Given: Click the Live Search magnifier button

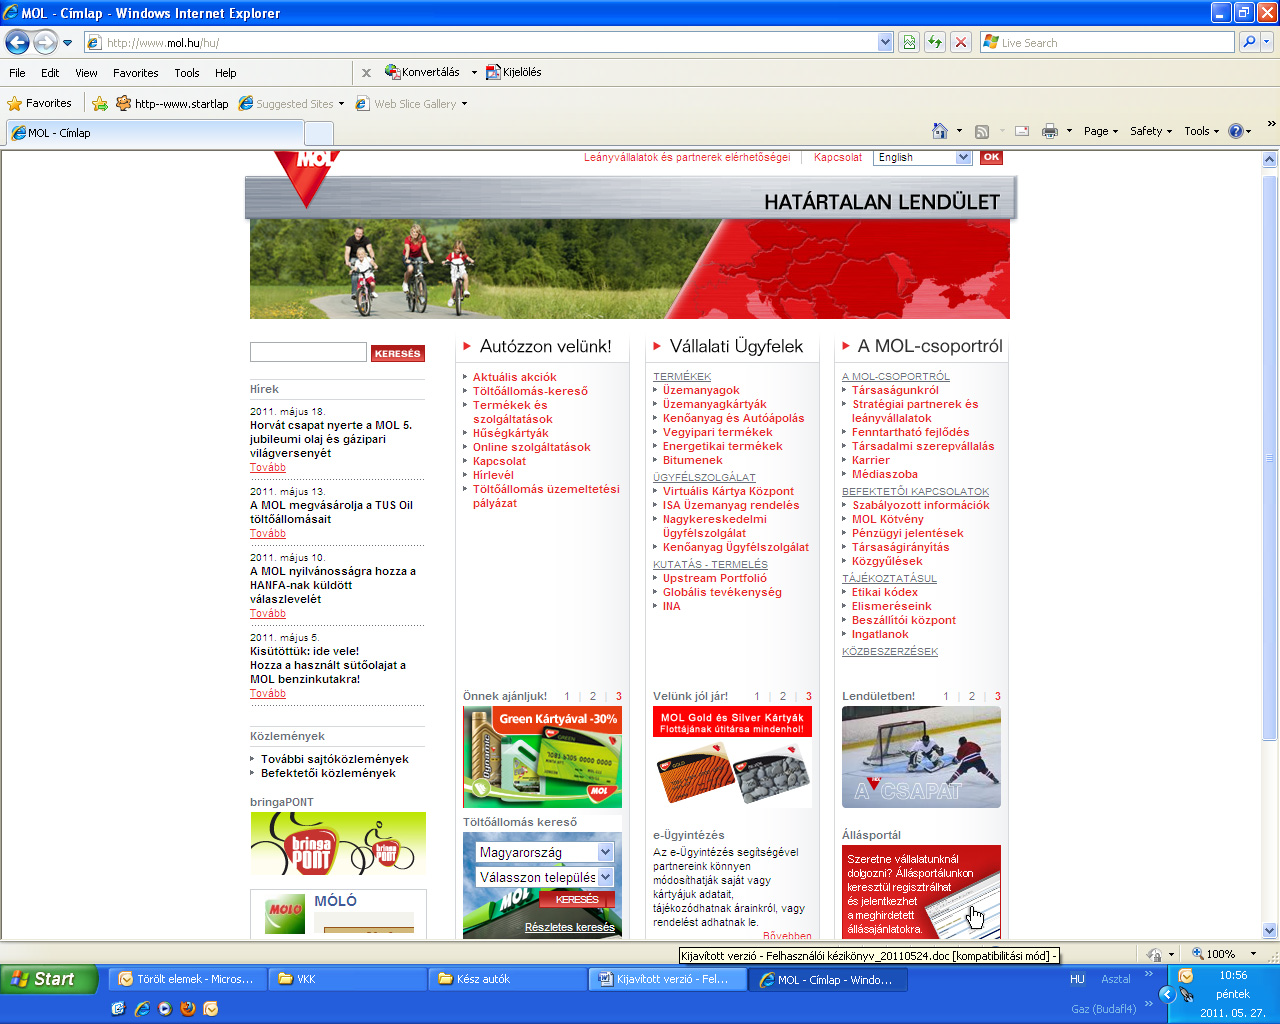Looking at the screenshot, I should tap(1248, 42).
